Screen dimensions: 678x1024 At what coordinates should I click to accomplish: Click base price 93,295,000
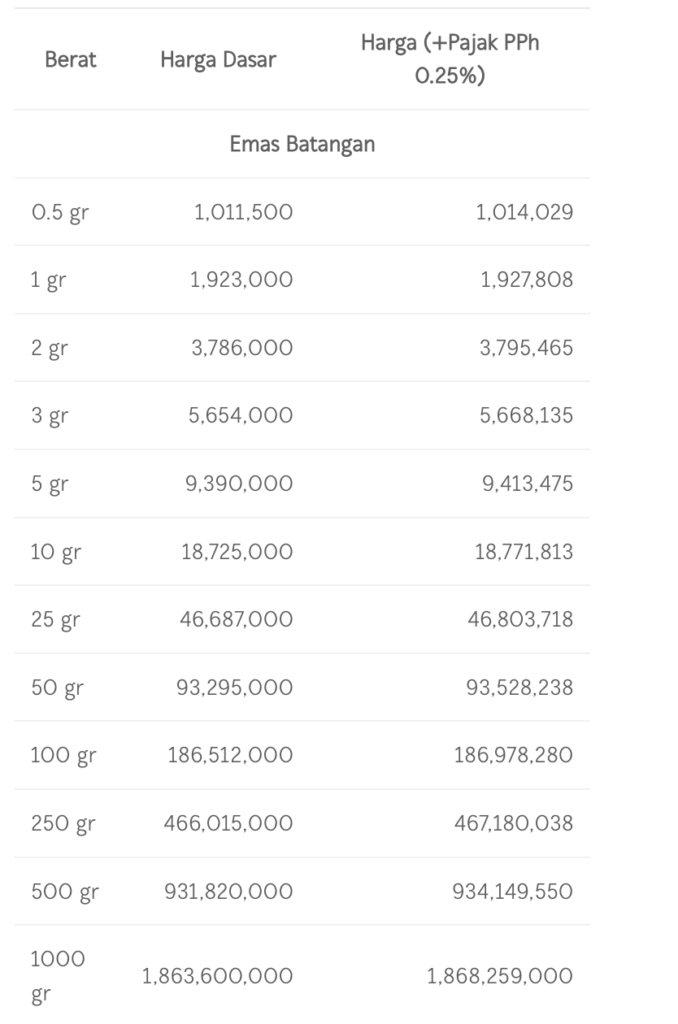click(234, 687)
